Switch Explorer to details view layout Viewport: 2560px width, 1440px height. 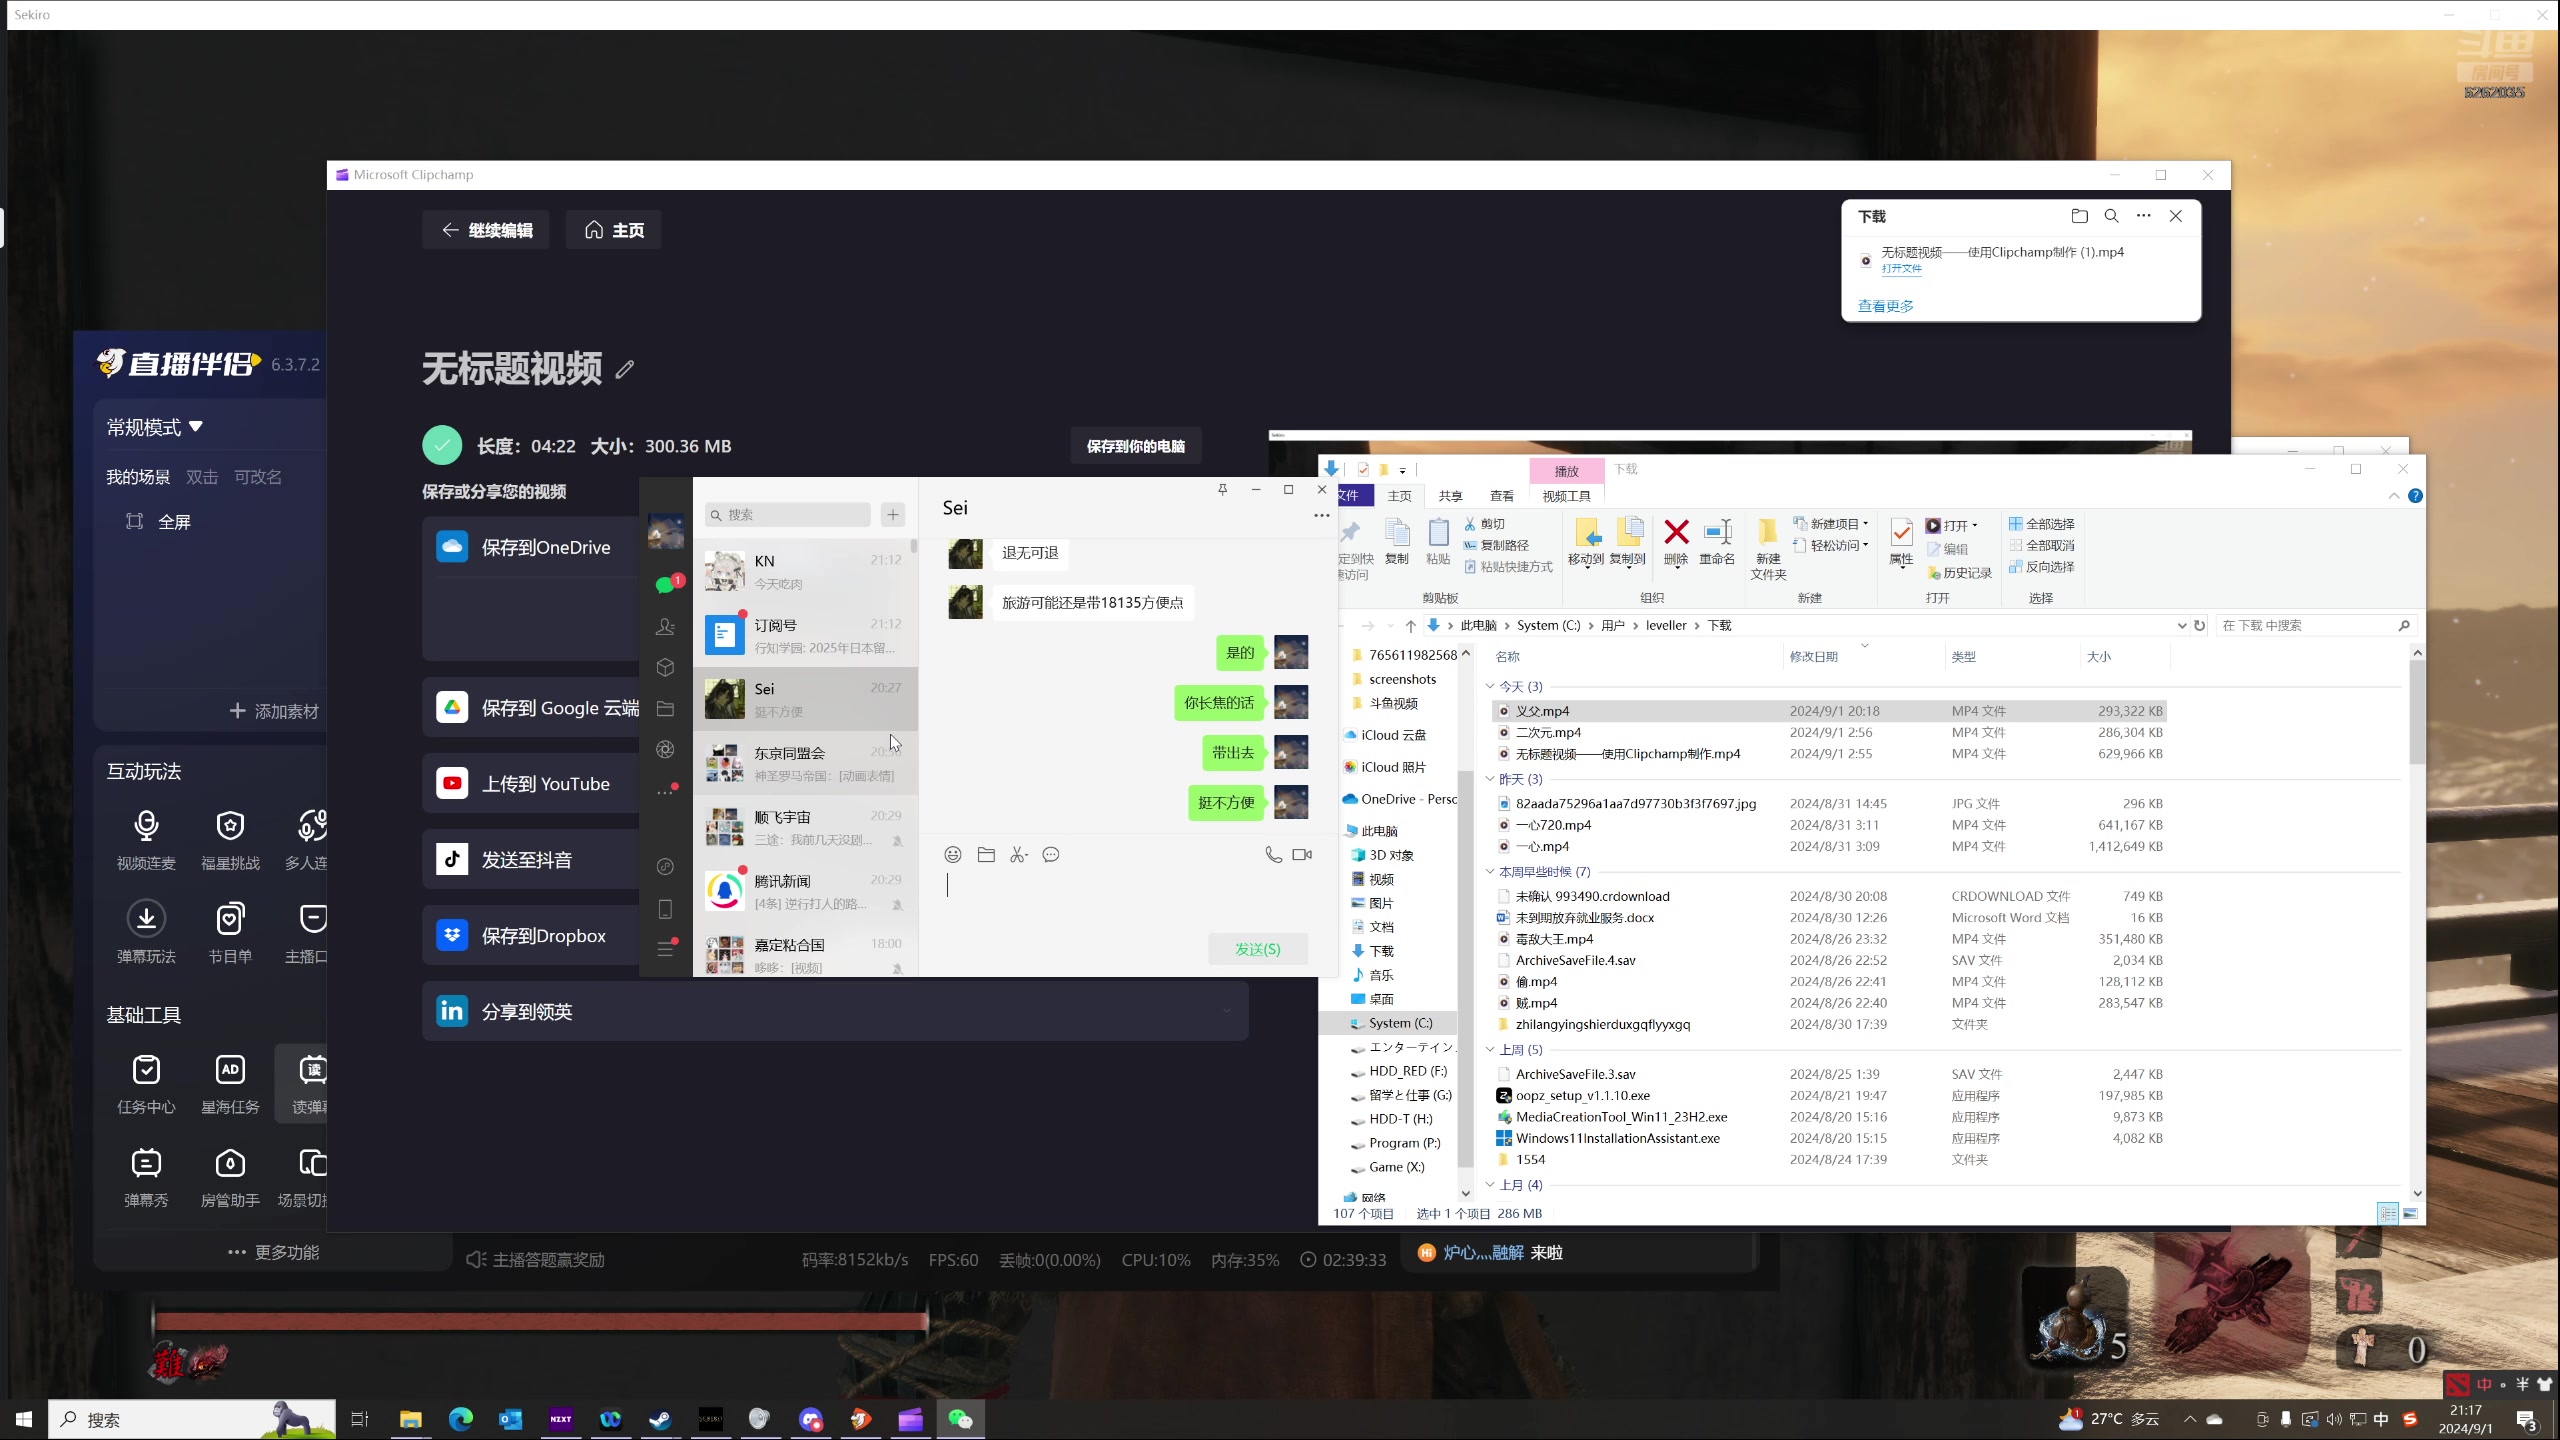pos(2387,1213)
